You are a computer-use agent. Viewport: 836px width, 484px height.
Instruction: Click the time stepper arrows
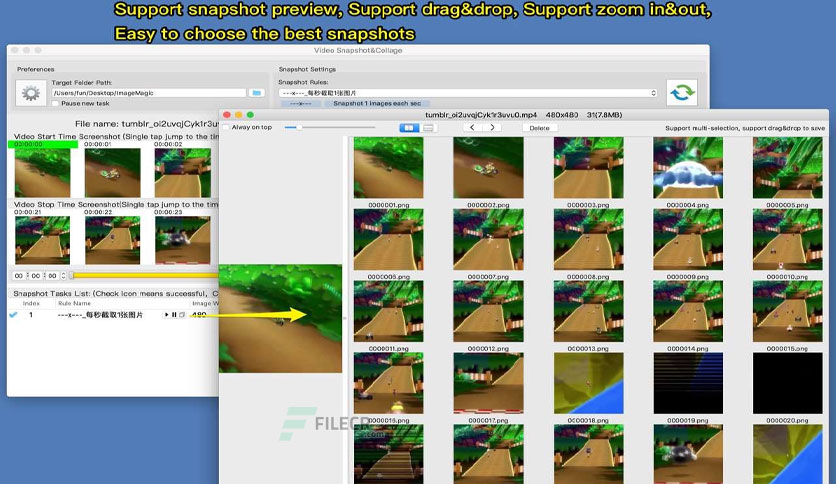click(x=63, y=276)
